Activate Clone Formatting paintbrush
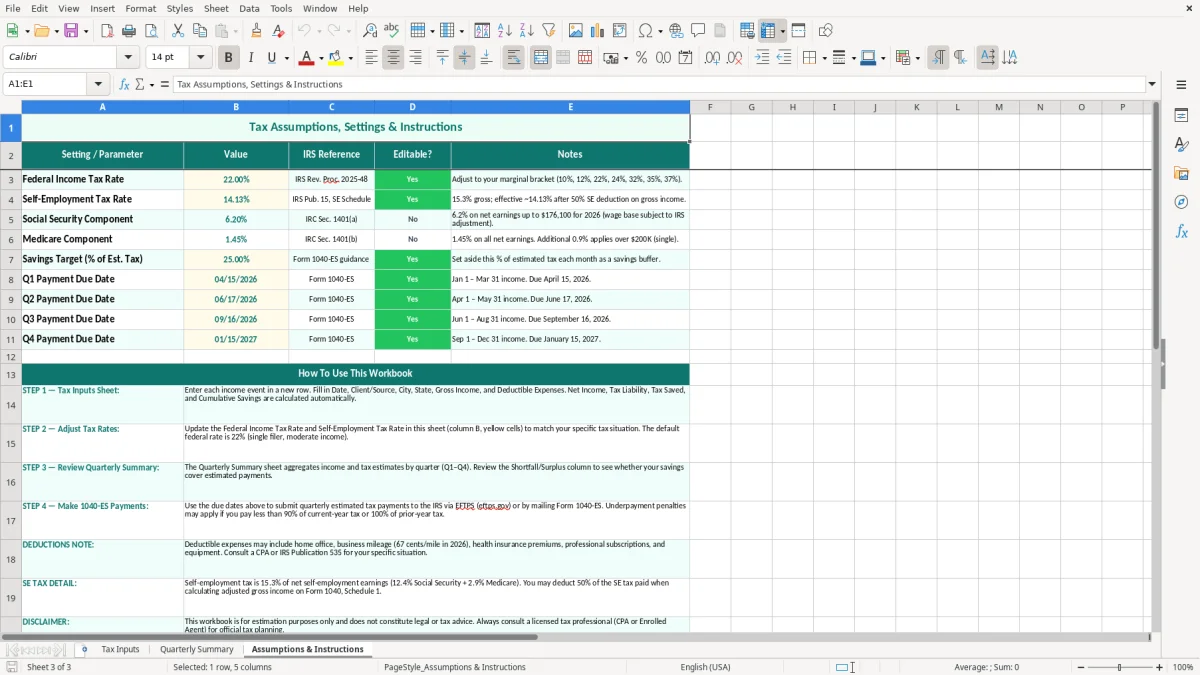 pyautogui.click(x=257, y=31)
